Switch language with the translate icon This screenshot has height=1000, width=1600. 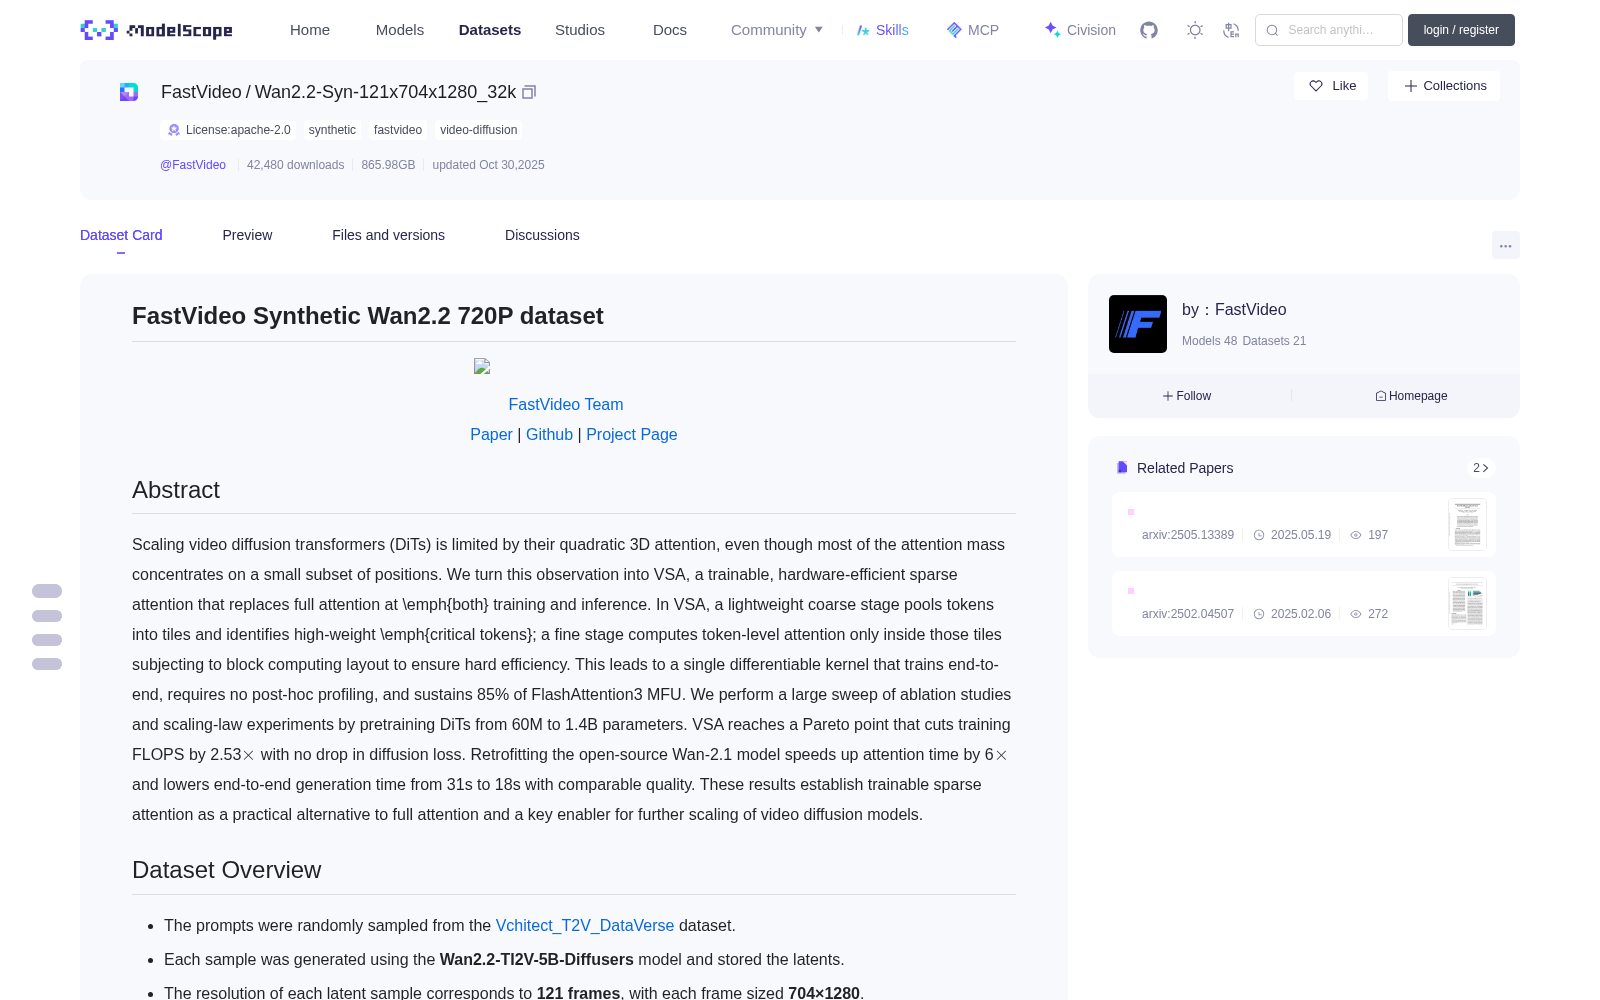pos(1232,30)
